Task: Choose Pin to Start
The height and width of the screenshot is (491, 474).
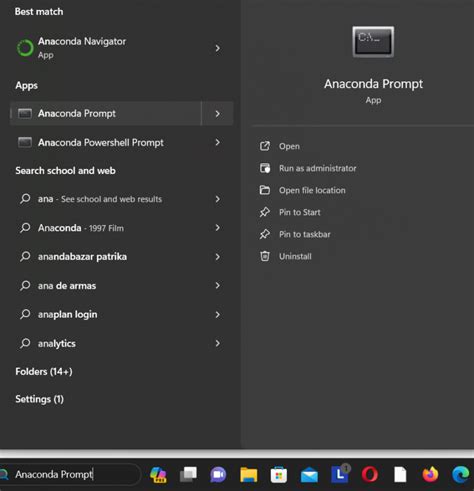Action: click(300, 212)
